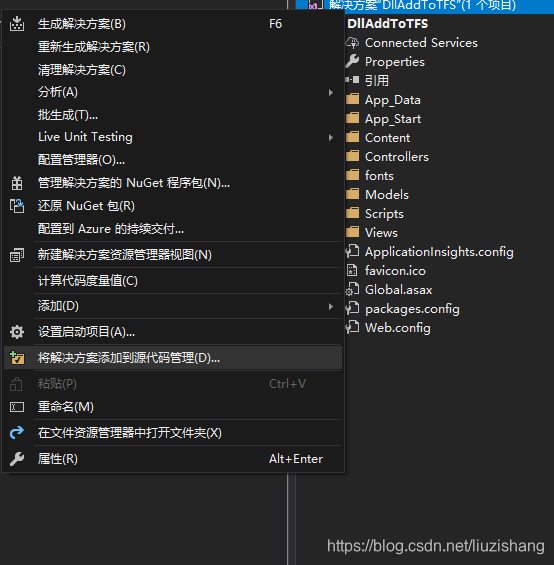Select 重命名(M) menu entry
The height and width of the screenshot is (565, 554).
click(172, 407)
